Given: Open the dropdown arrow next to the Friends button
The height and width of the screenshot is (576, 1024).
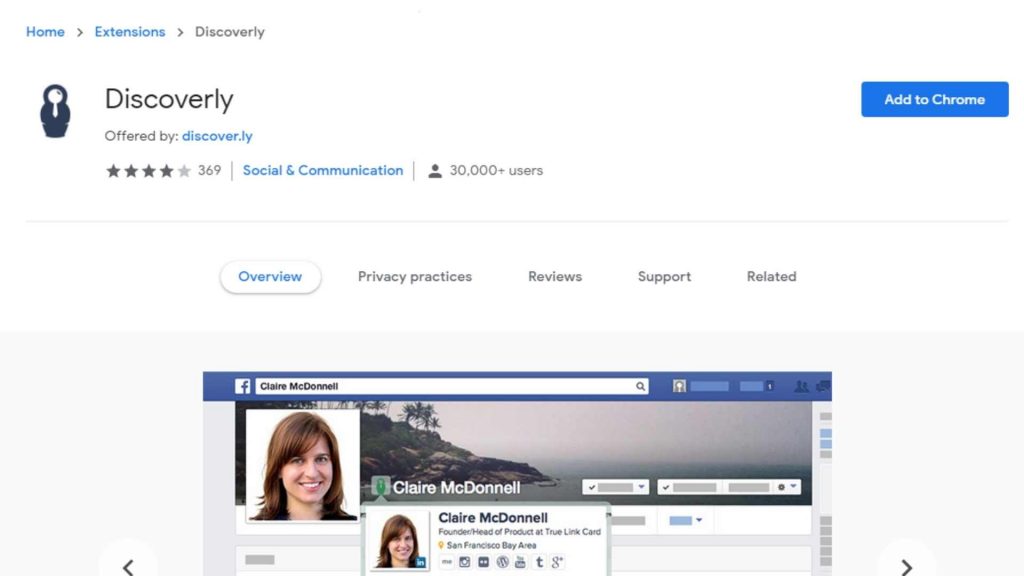Looking at the screenshot, I should click(x=640, y=487).
